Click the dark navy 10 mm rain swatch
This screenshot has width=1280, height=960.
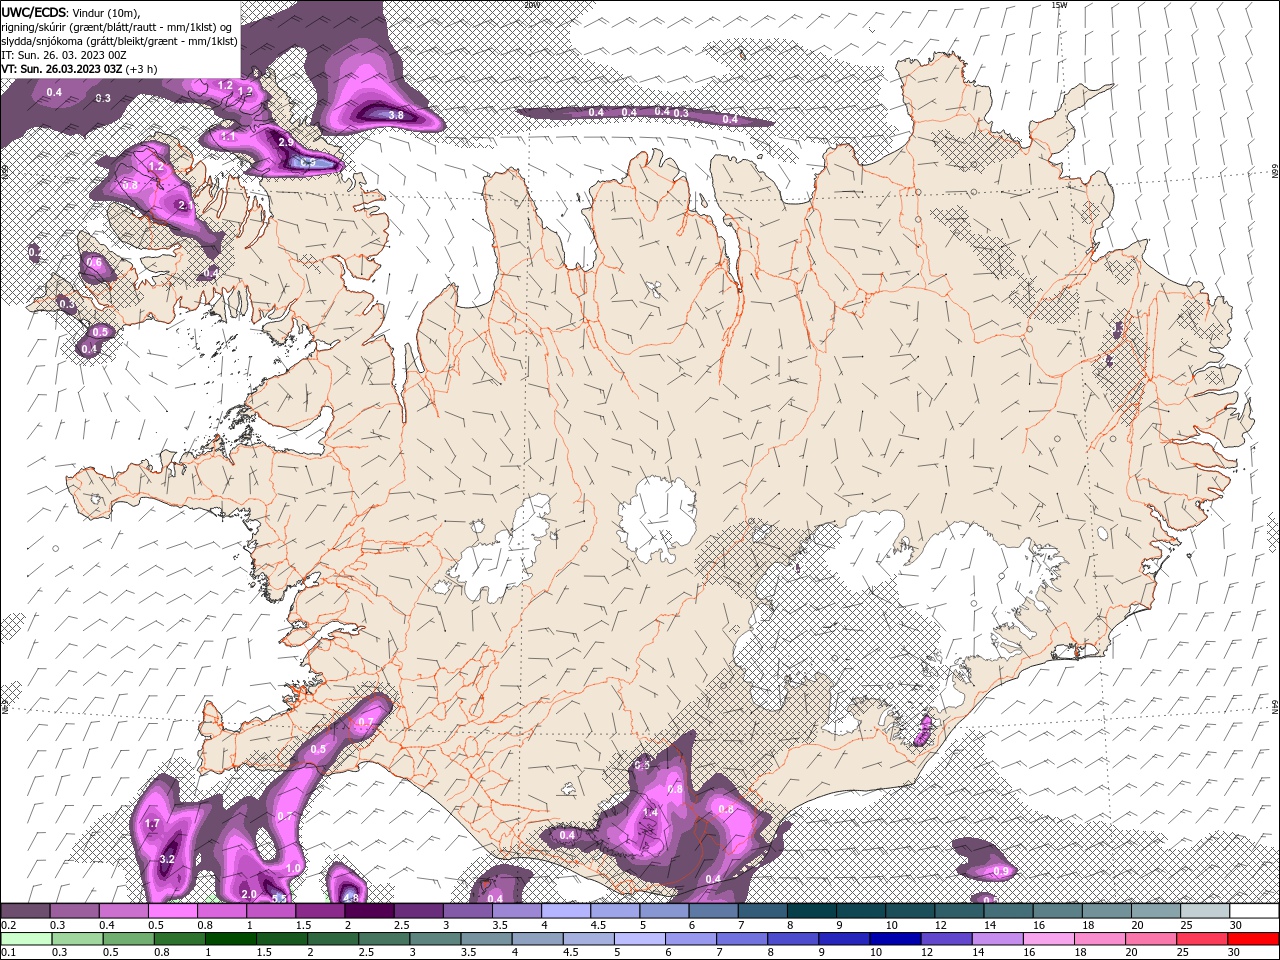pyautogui.click(x=893, y=939)
